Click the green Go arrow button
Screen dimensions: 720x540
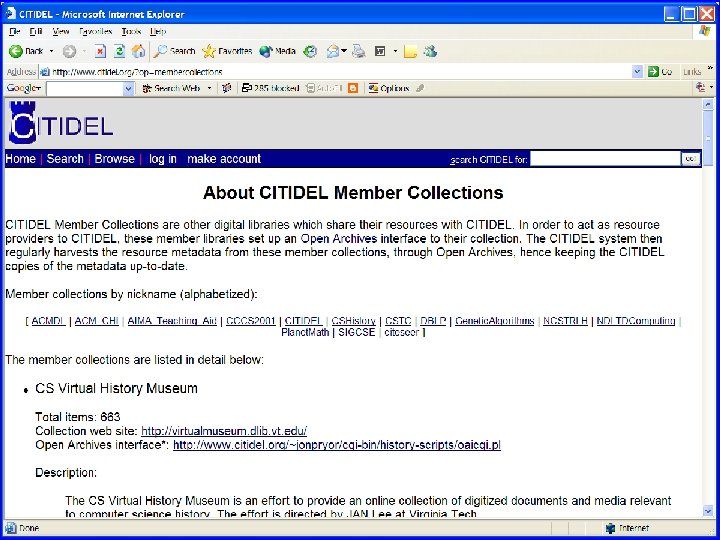coord(653,72)
